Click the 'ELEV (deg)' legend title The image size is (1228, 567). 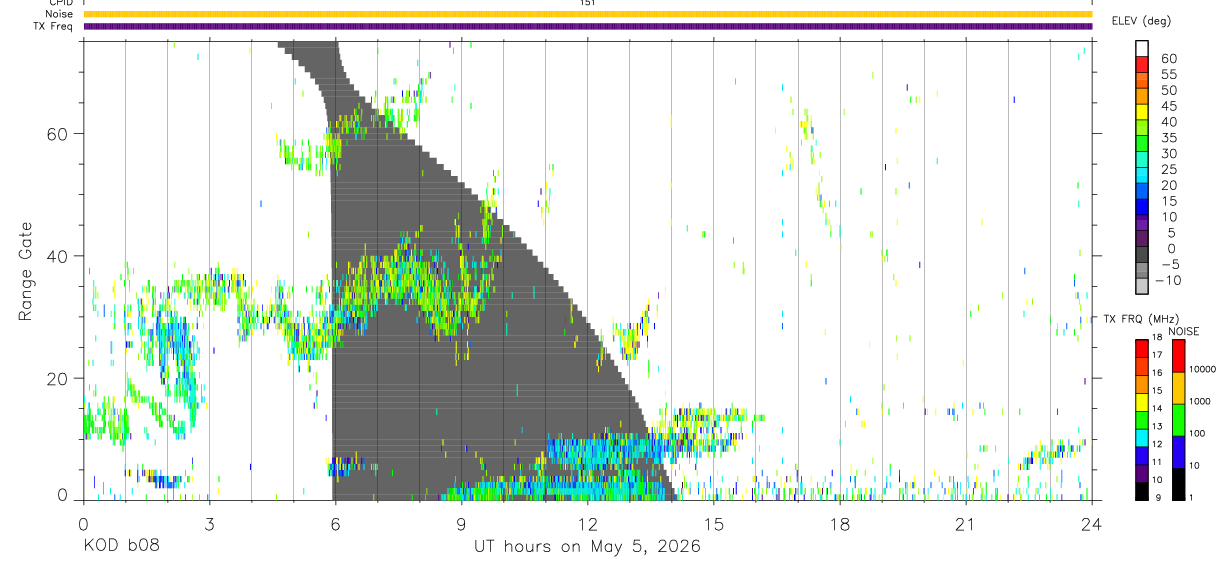coord(1141,20)
